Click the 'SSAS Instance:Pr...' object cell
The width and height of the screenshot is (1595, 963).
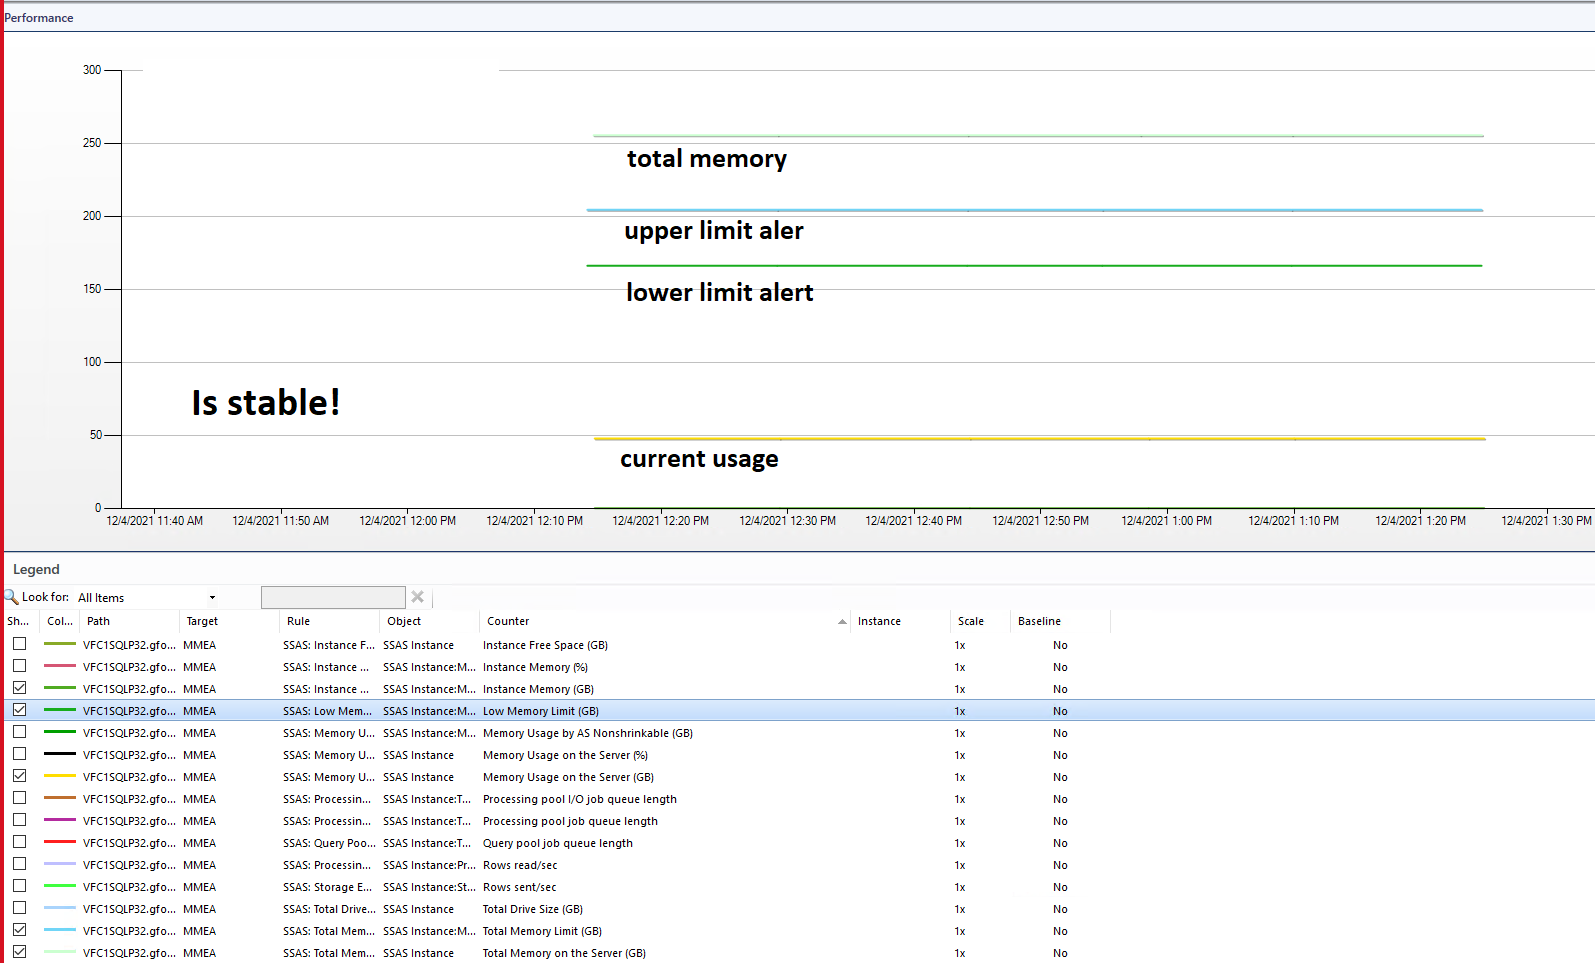point(429,865)
